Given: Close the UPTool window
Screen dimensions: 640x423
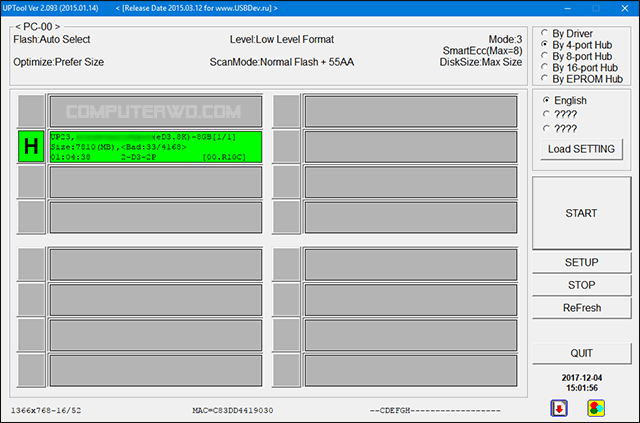Looking at the screenshot, I should tap(624, 8).
